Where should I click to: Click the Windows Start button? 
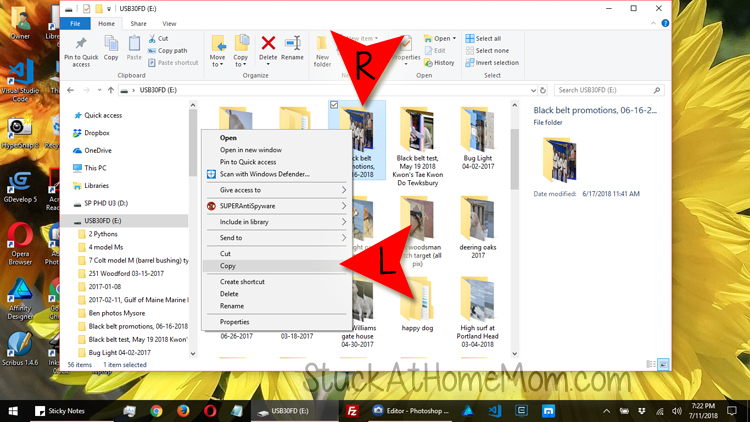(x=13, y=411)
